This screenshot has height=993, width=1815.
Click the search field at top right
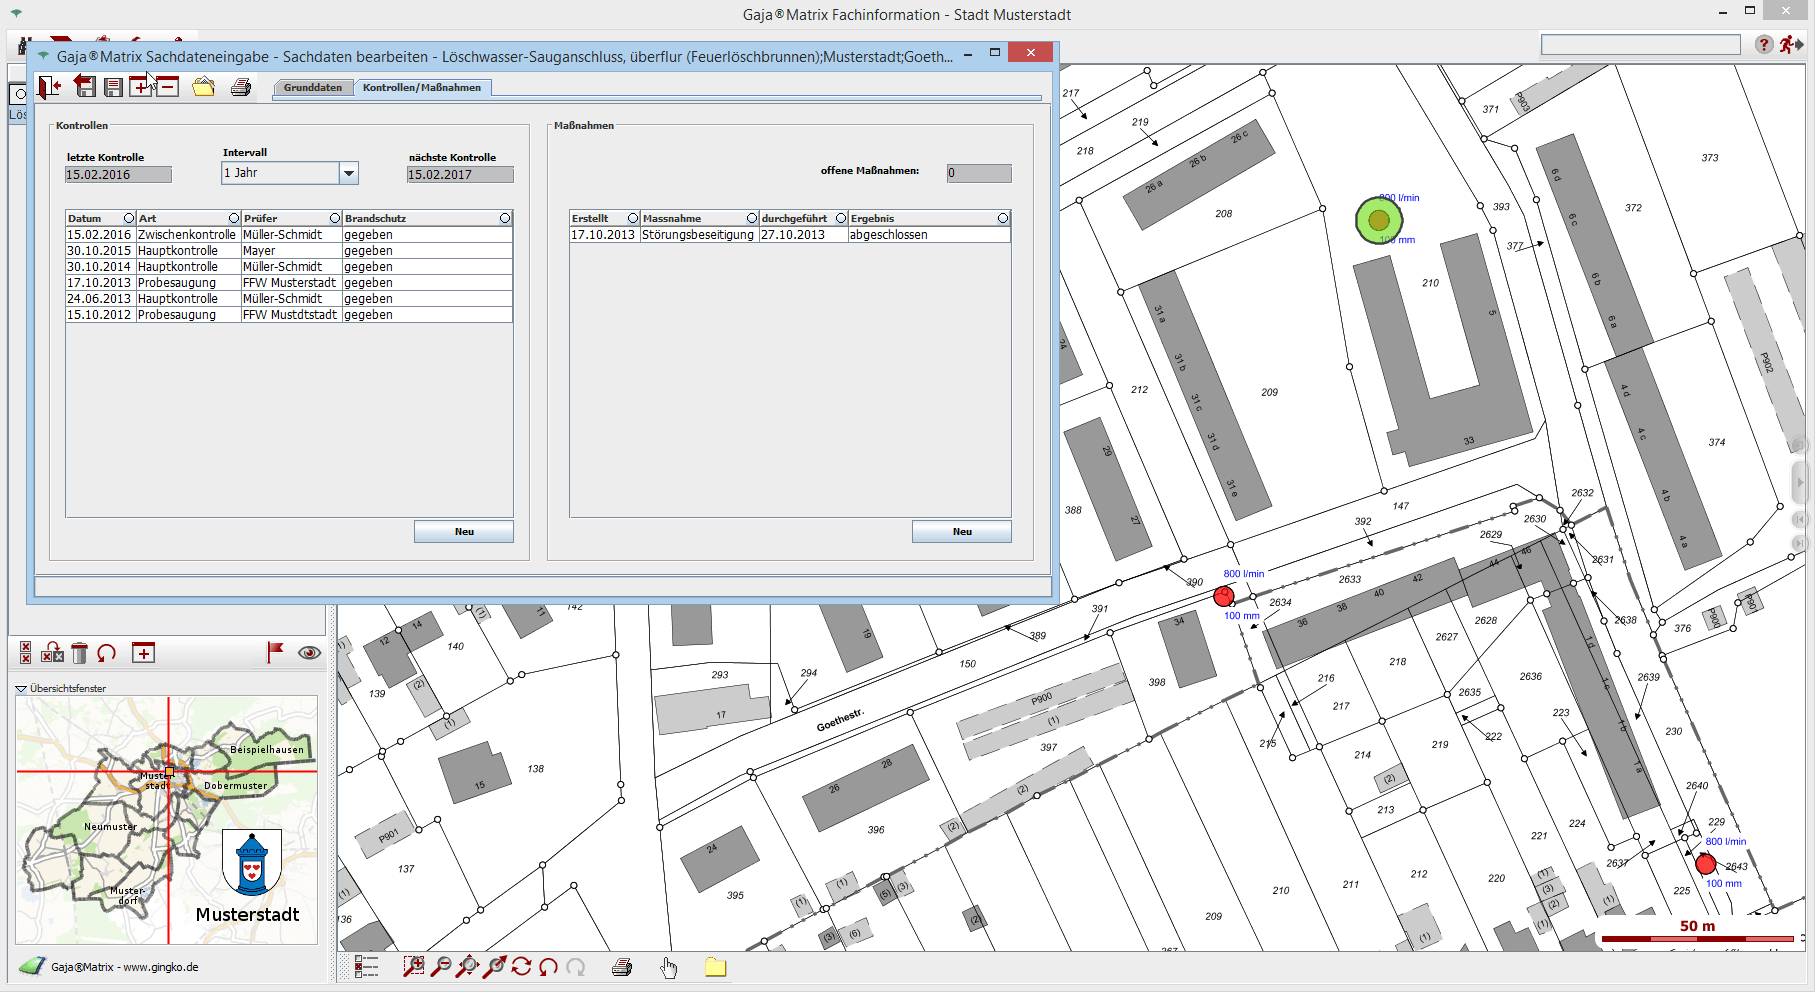pos(1640,45)
